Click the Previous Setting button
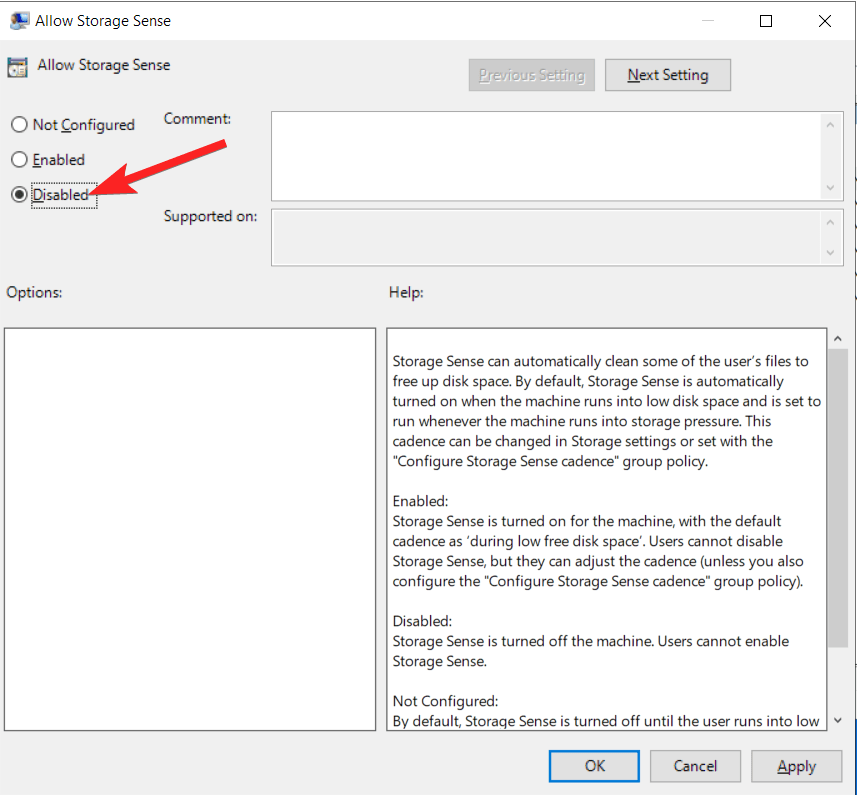 (531, 75)
